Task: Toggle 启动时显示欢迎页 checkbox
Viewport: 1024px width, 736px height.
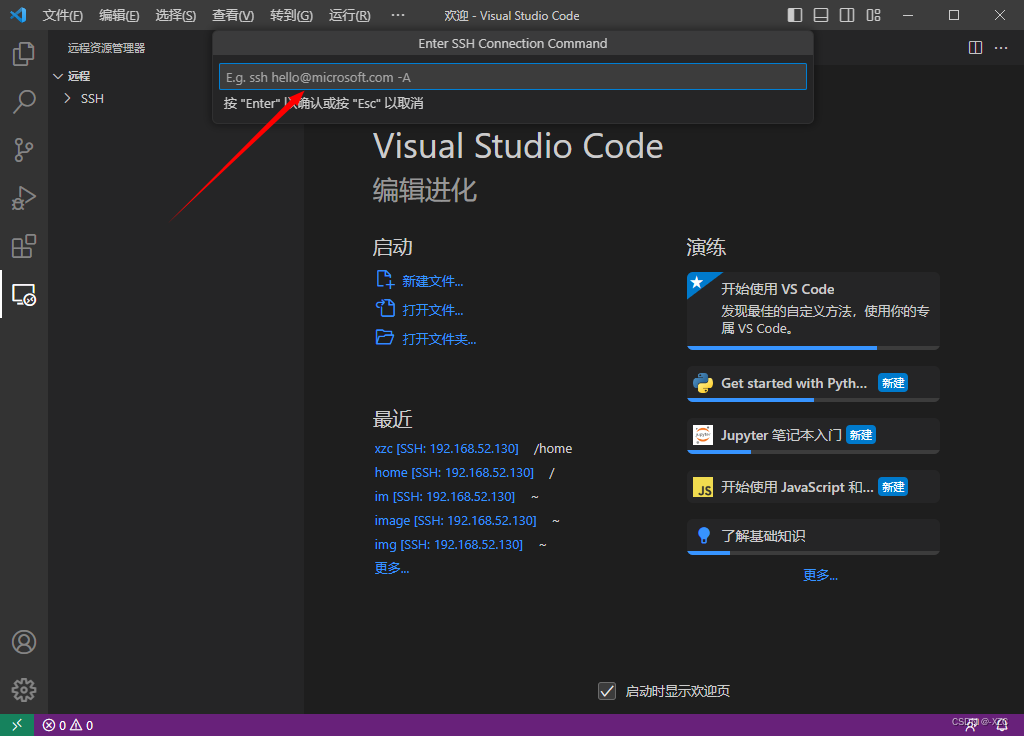Action: (607, 690)
